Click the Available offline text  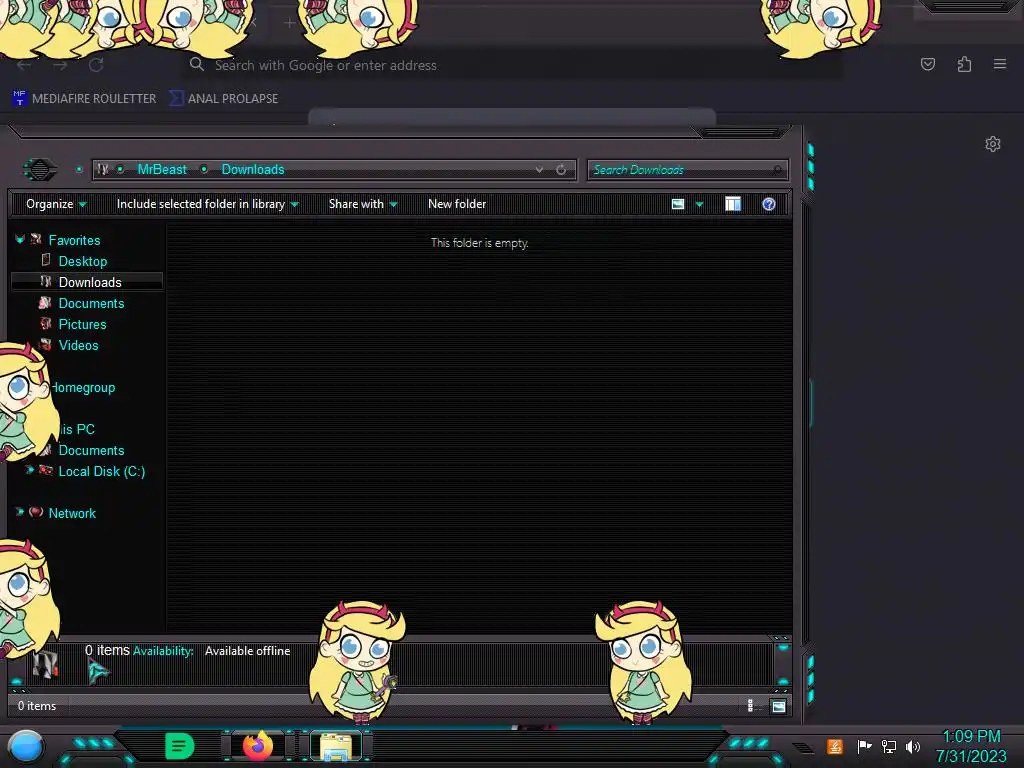[248, 651]
